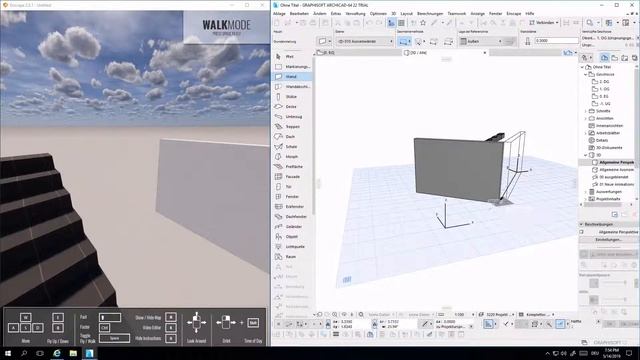Select the Wand wall tool
The height and width of the screenshot is (360, 640).
pyautogui.click(x=292, y=76)
